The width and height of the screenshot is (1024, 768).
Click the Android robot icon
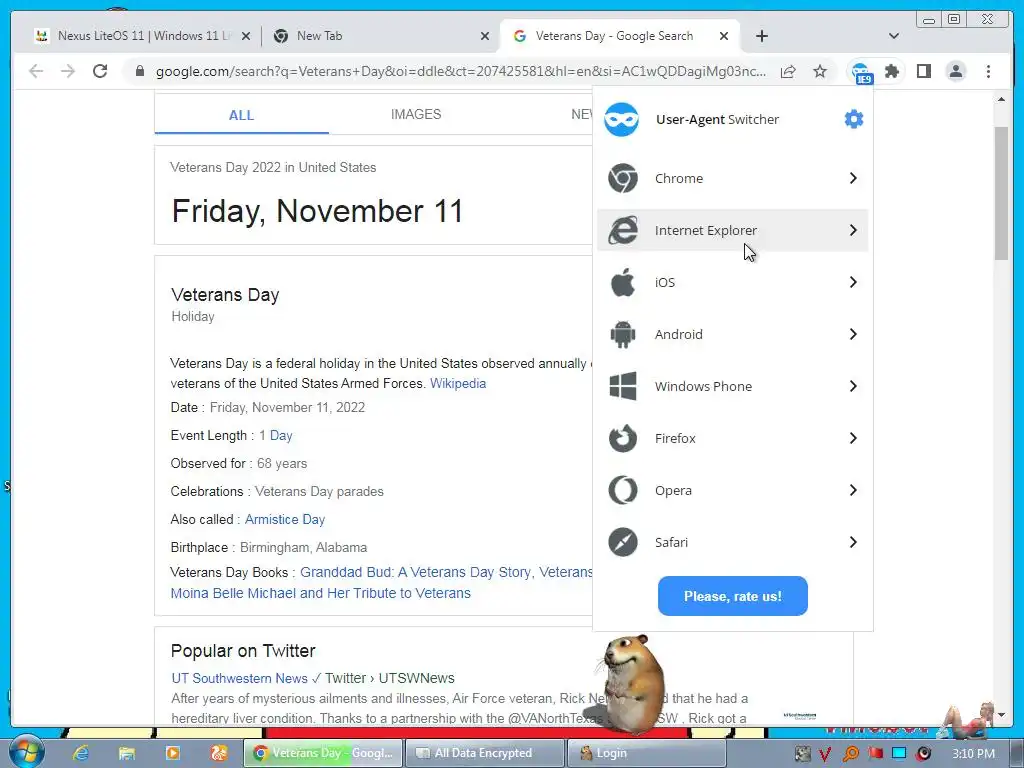[x=622, y=334]
